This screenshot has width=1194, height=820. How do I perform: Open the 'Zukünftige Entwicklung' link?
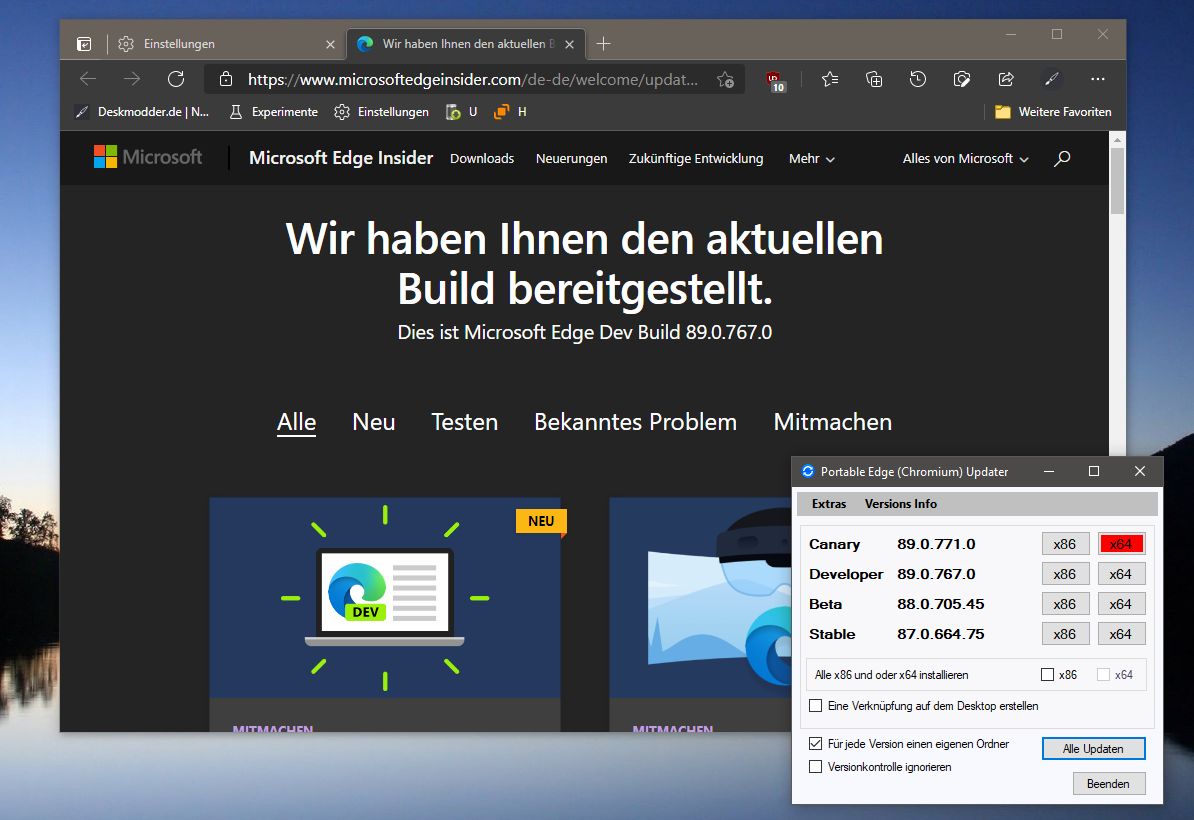pyautogui.click(x=696, y=158)
